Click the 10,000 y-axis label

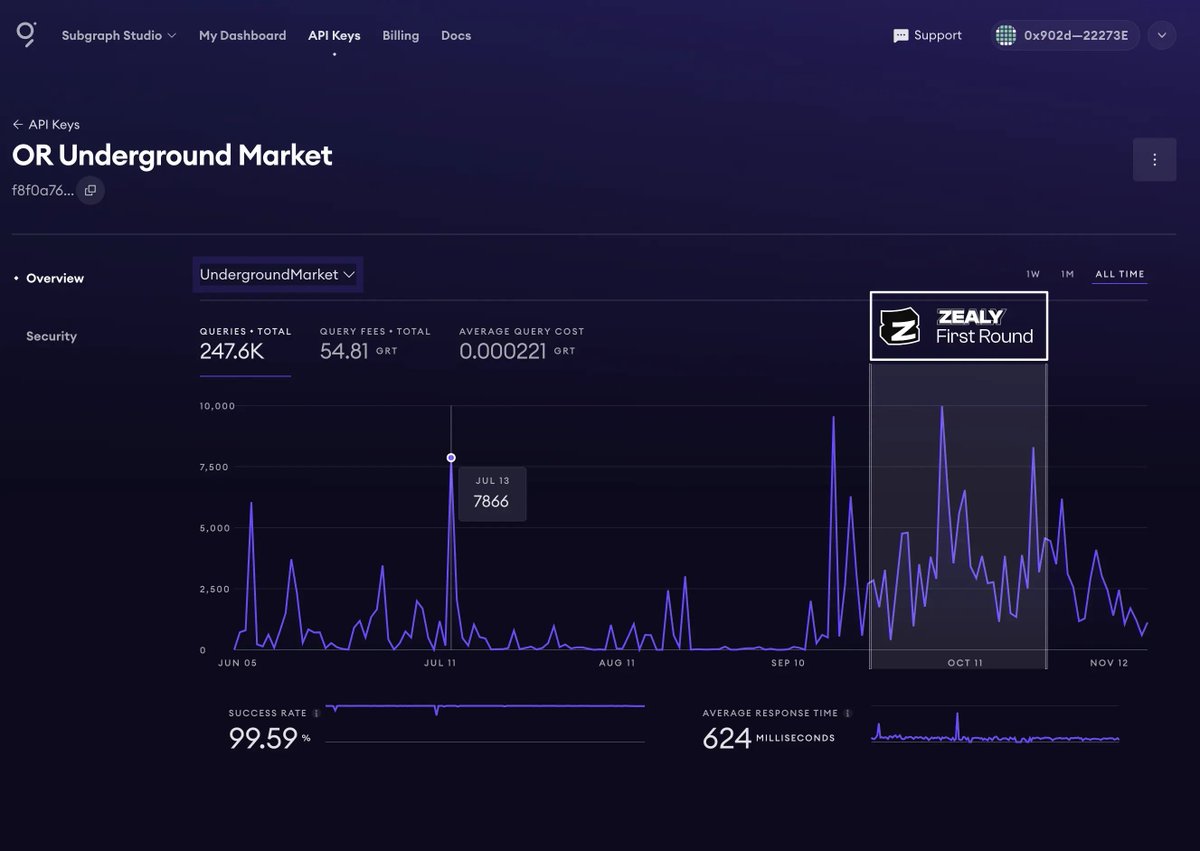(x=217, y=406)
